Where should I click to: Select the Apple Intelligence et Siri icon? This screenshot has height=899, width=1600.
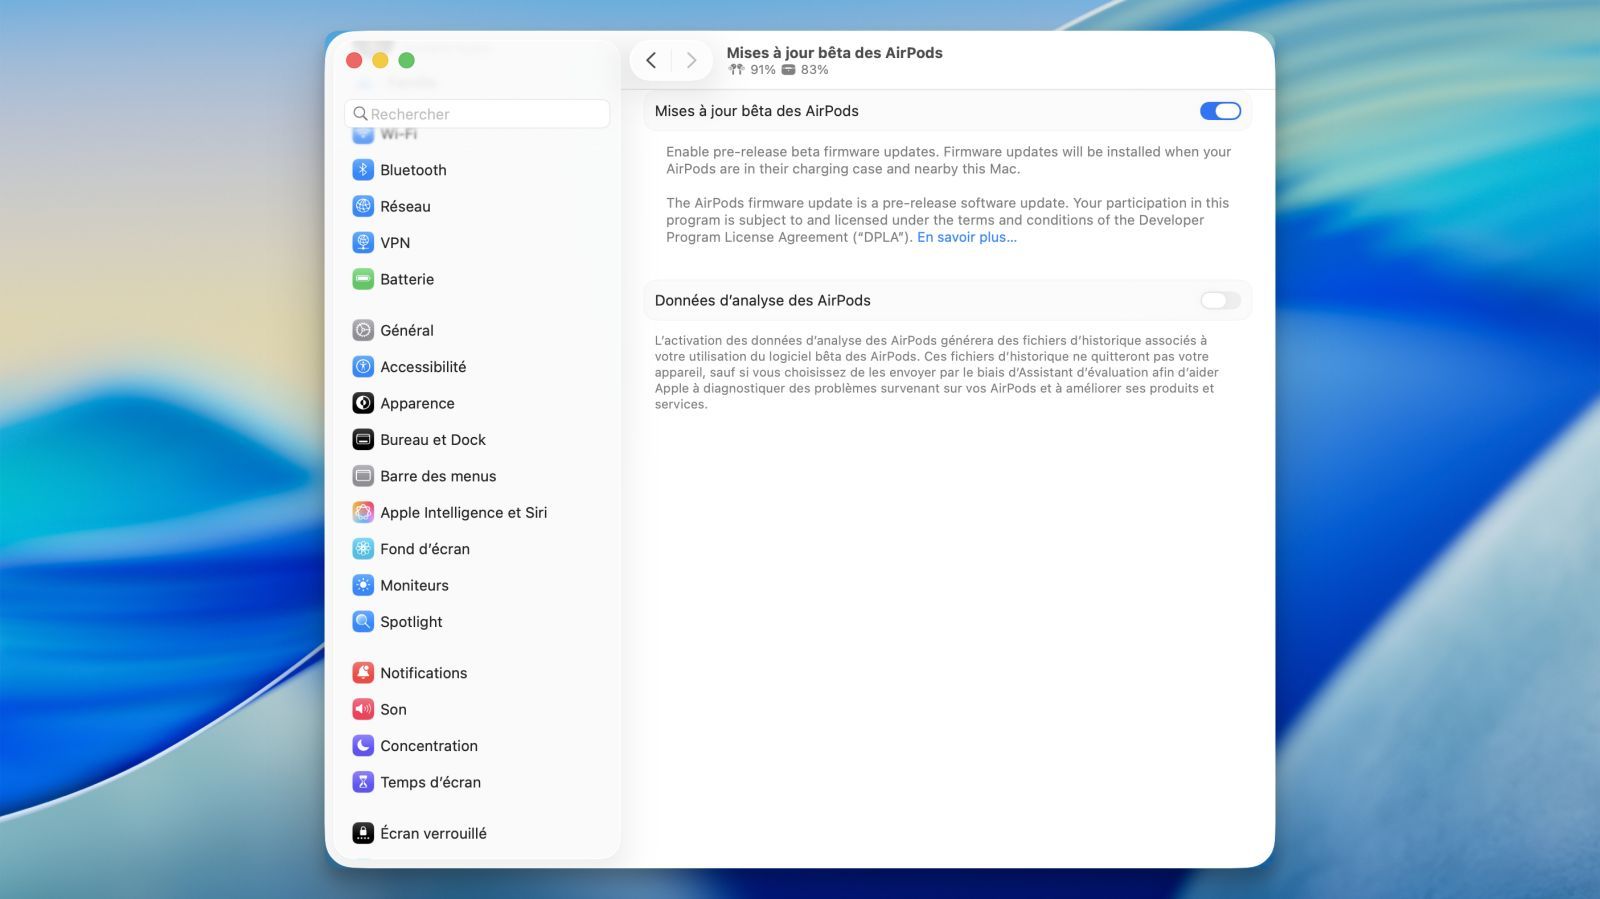[x=363, y=512]
